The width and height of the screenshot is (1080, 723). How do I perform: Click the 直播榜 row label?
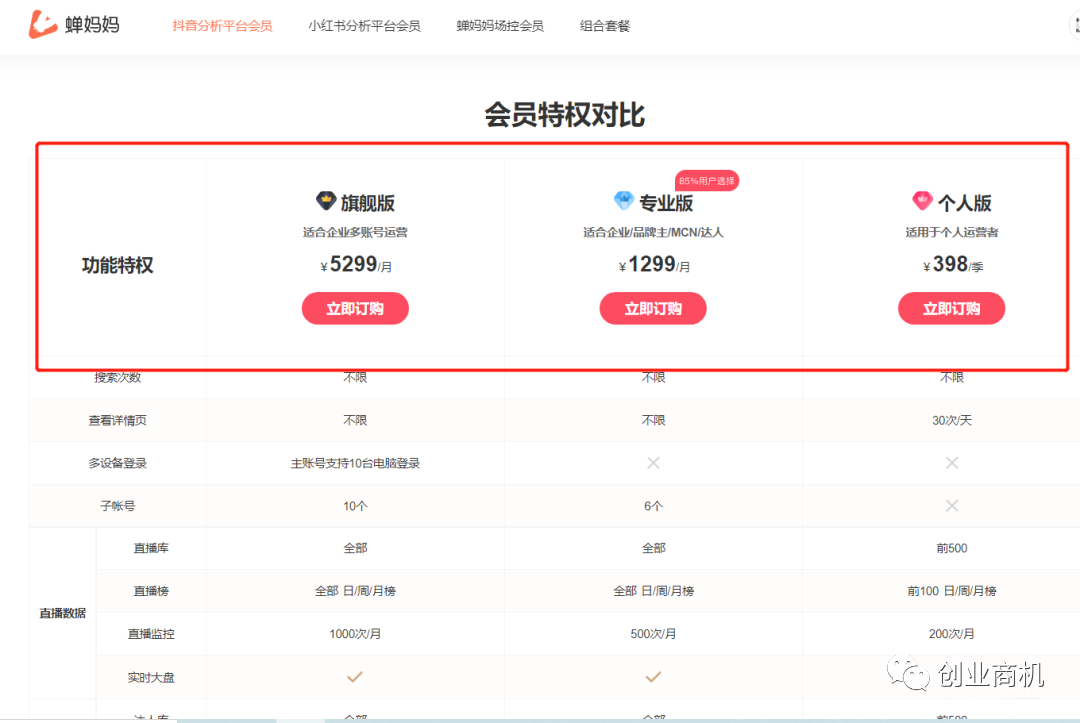tap(151, 591)
